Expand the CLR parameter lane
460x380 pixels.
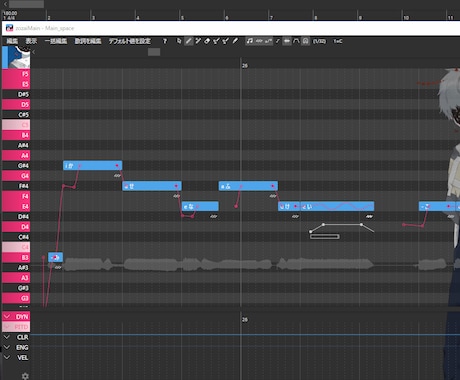pyautogui.click(x=7, y=337)
